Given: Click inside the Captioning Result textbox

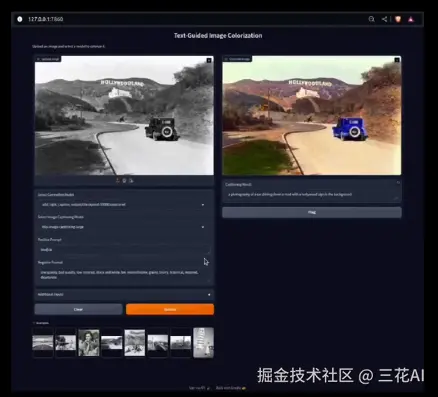Looking at the screenshot, I should [312, 195].
